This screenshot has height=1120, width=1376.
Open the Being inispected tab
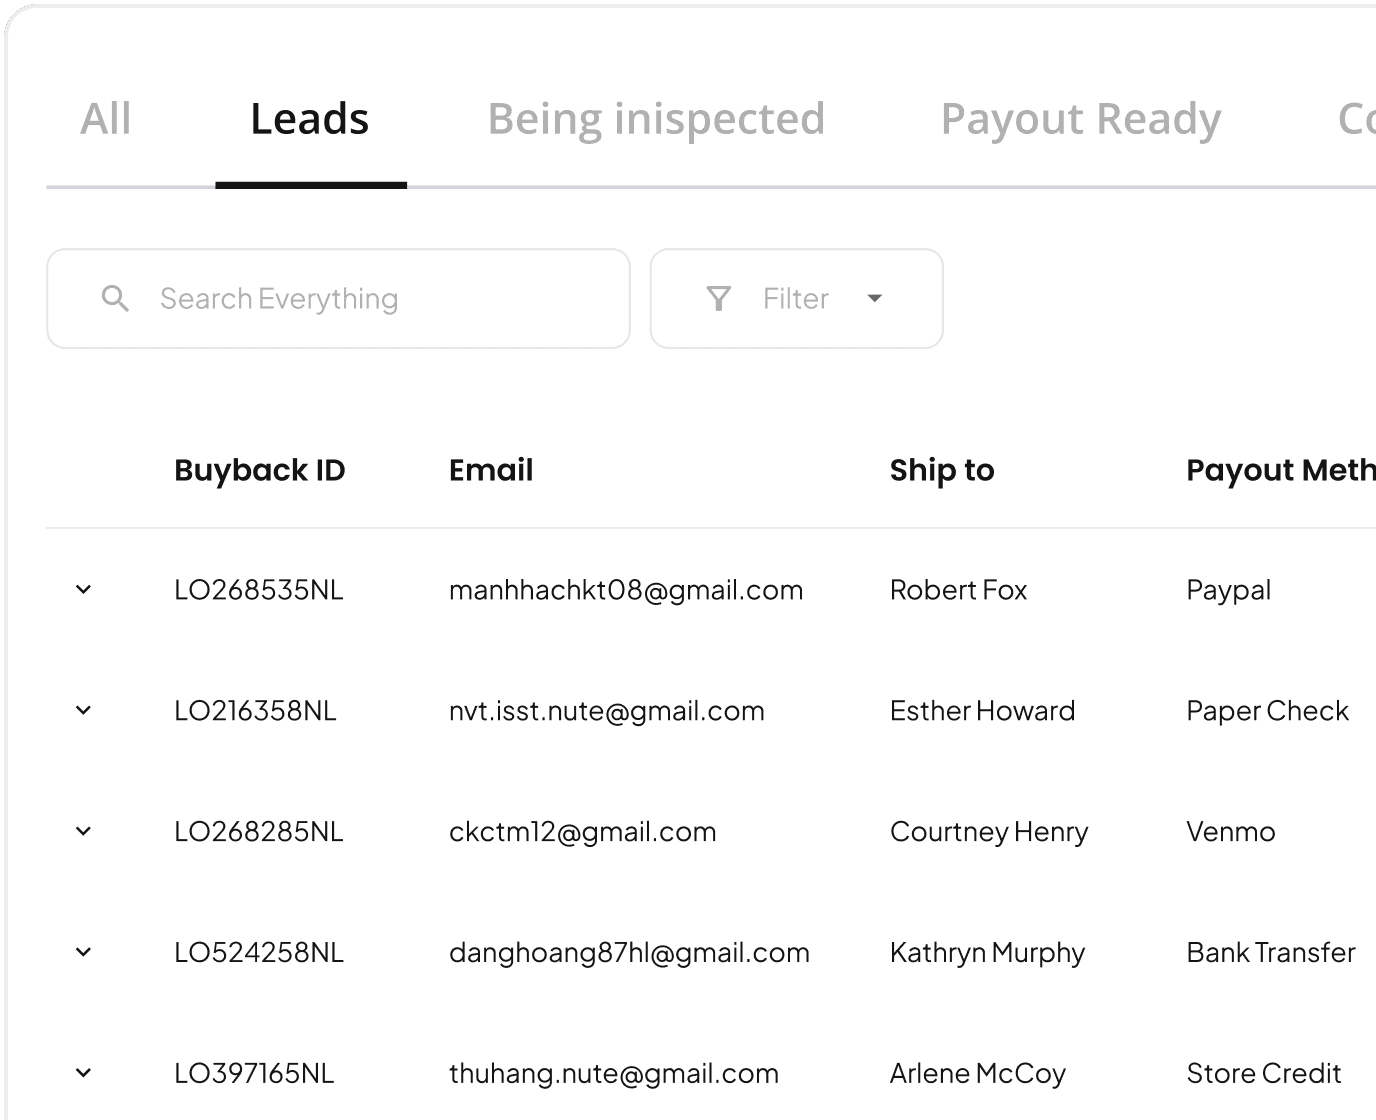656,119
